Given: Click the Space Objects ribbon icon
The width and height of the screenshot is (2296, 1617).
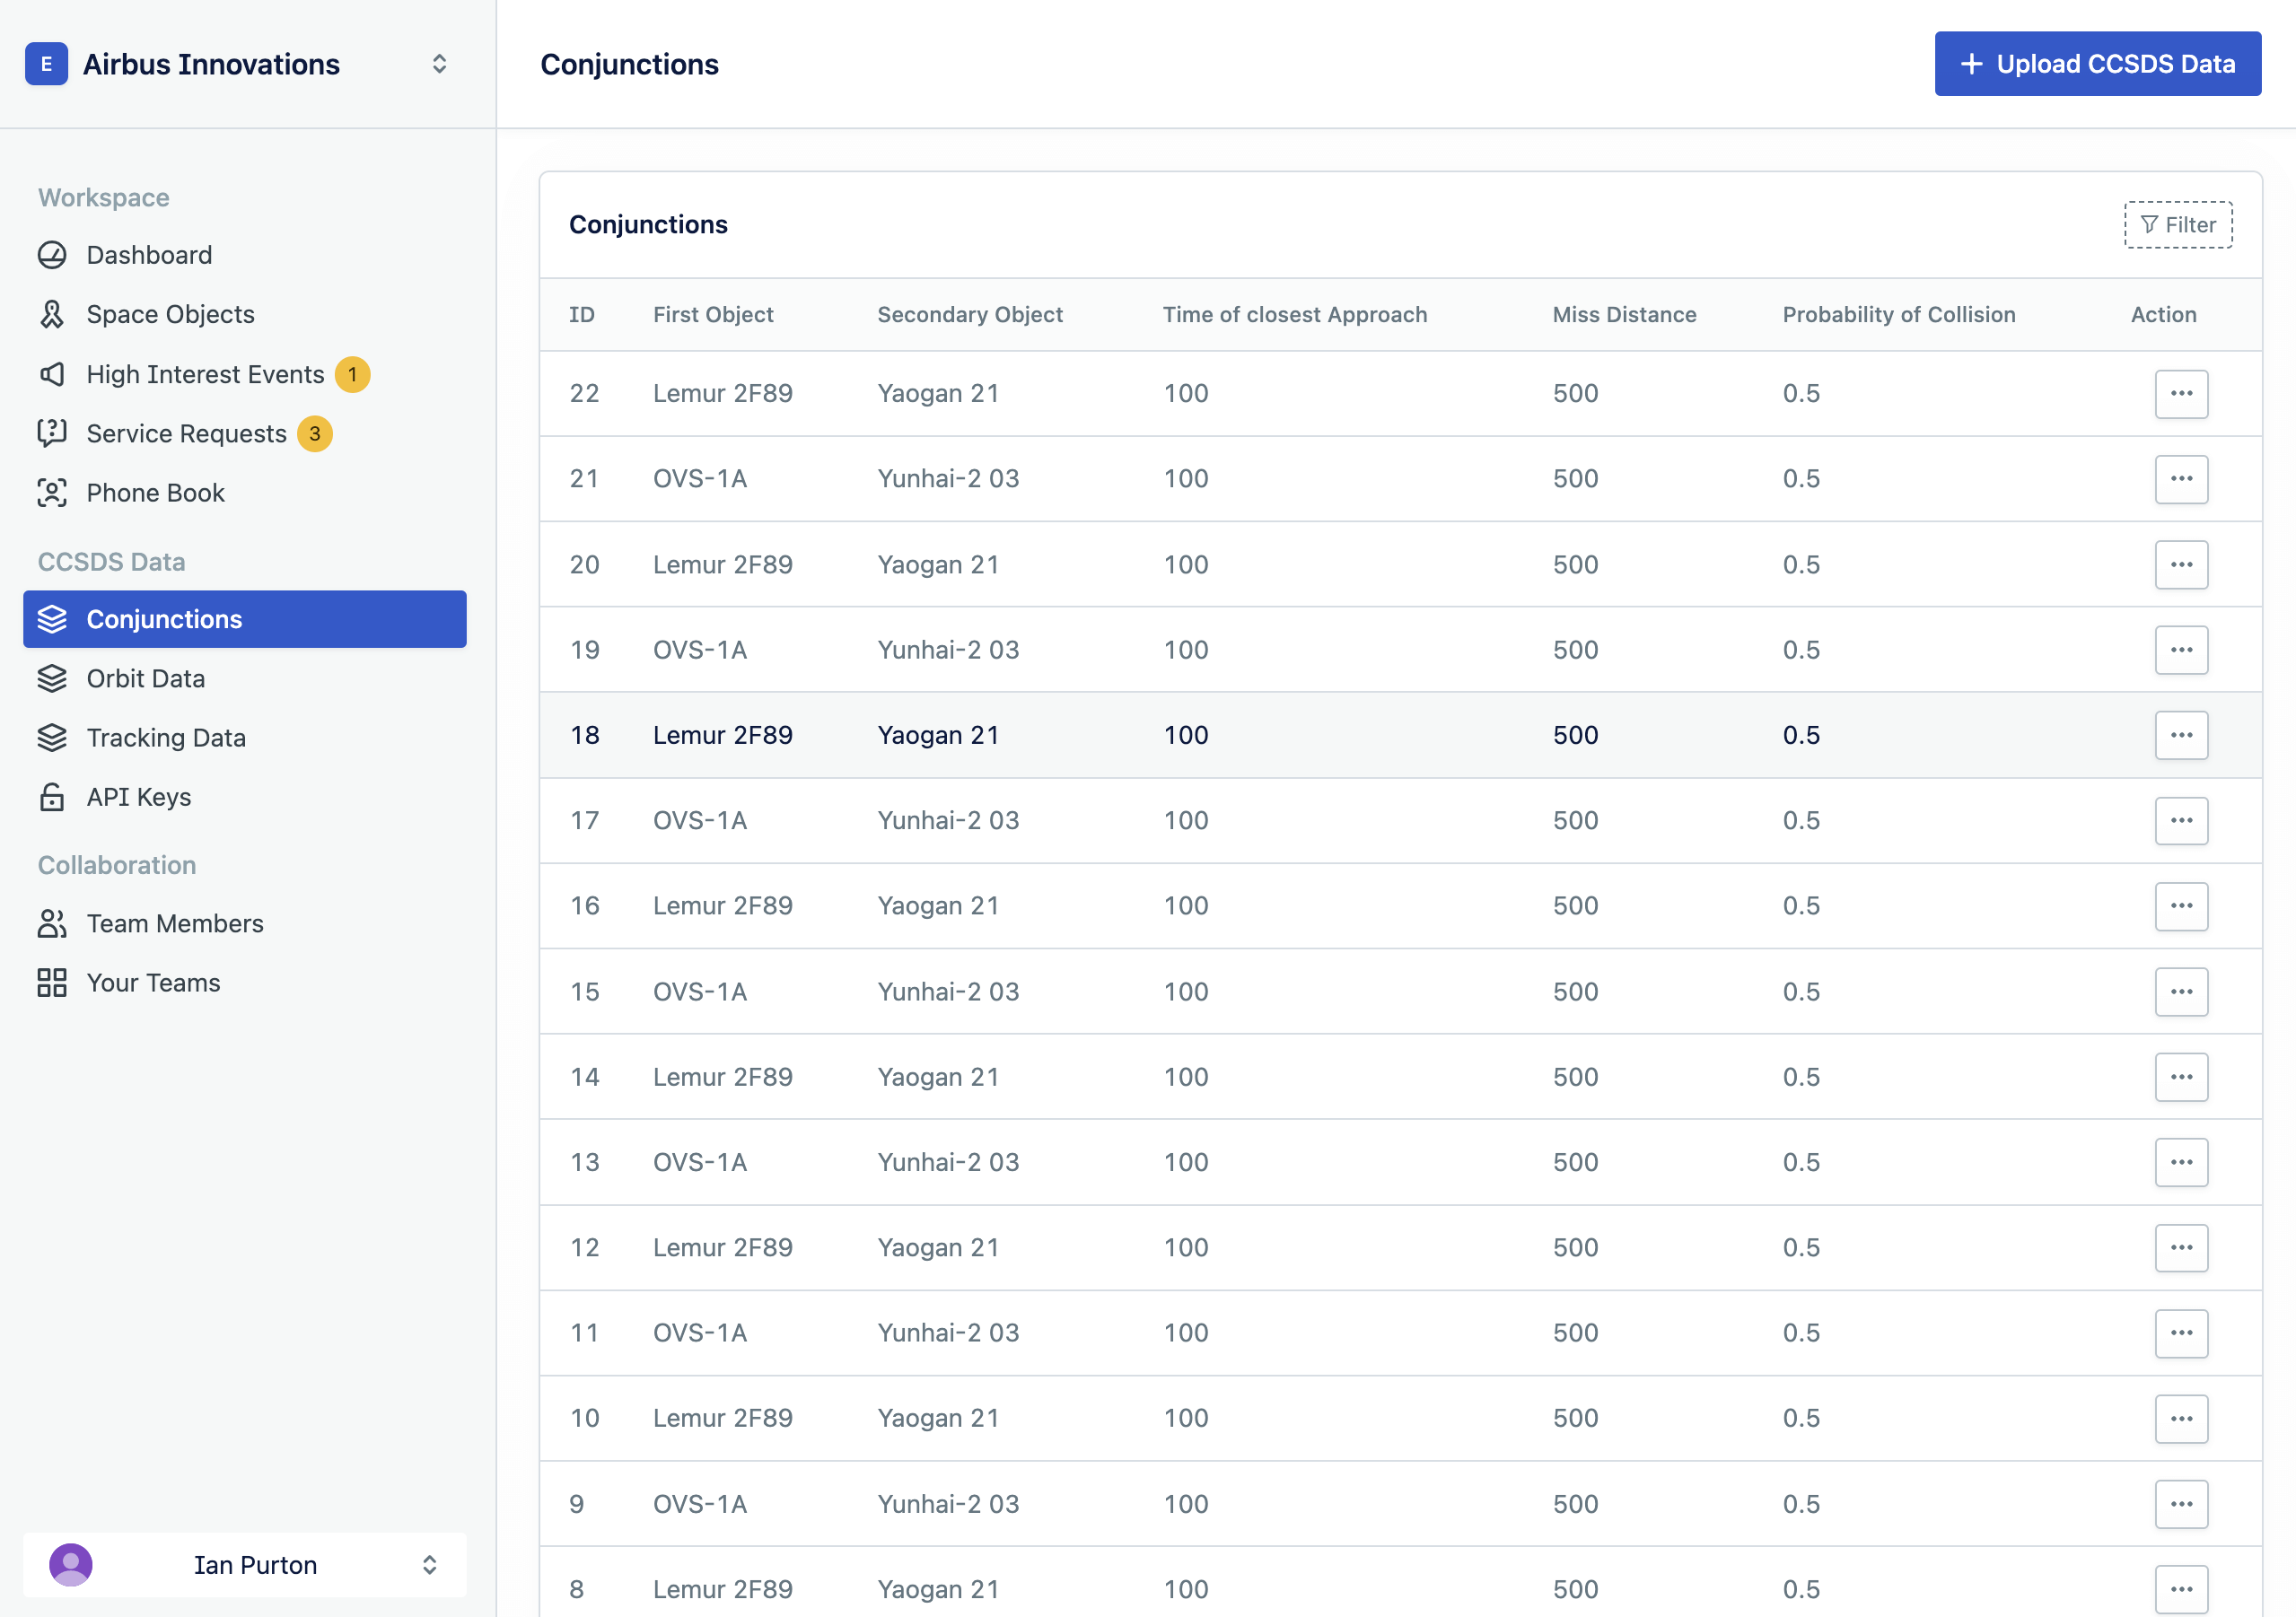Looking at the screenshot, I should tap(52, 314).
